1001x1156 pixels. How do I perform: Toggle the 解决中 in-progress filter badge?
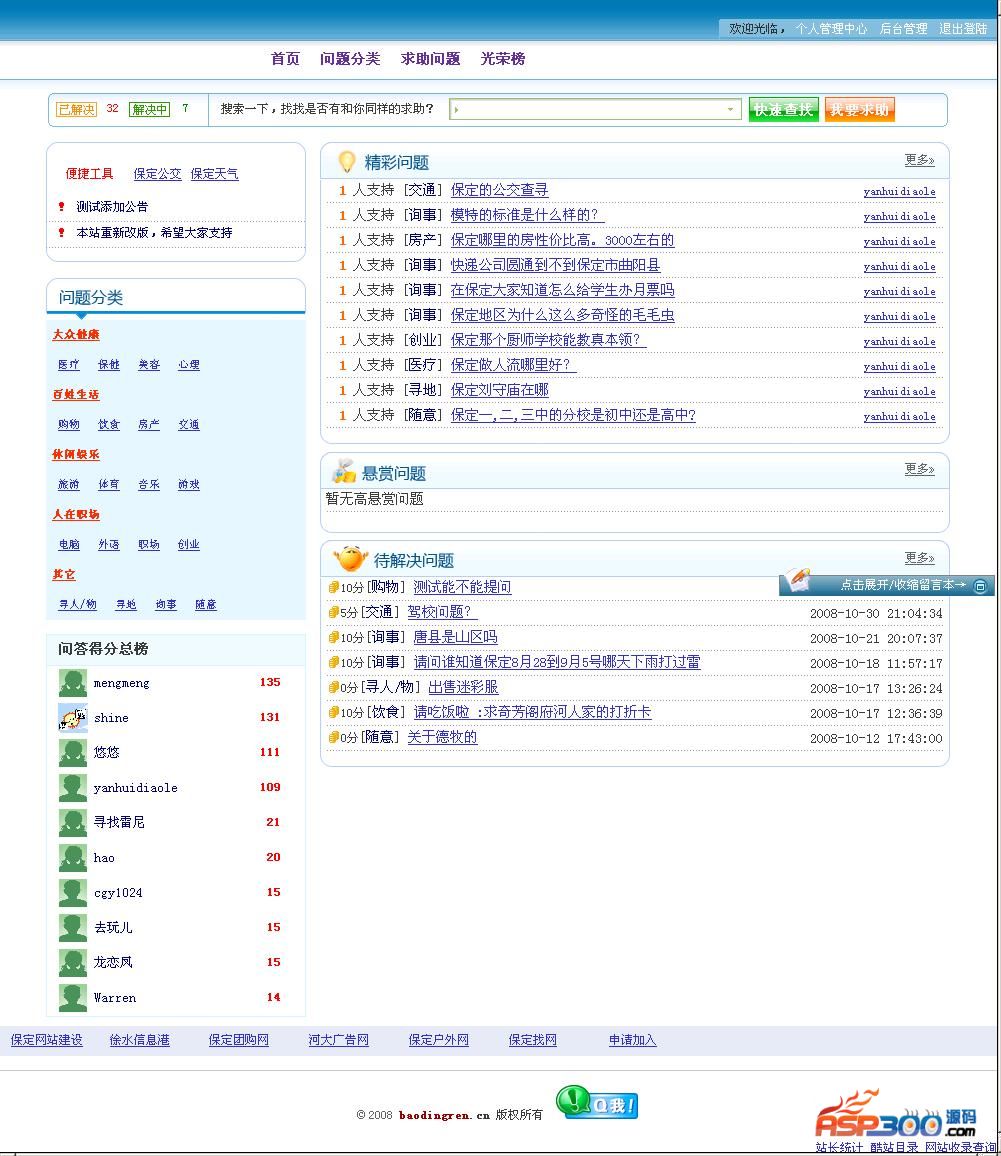[x=150, y=109]
